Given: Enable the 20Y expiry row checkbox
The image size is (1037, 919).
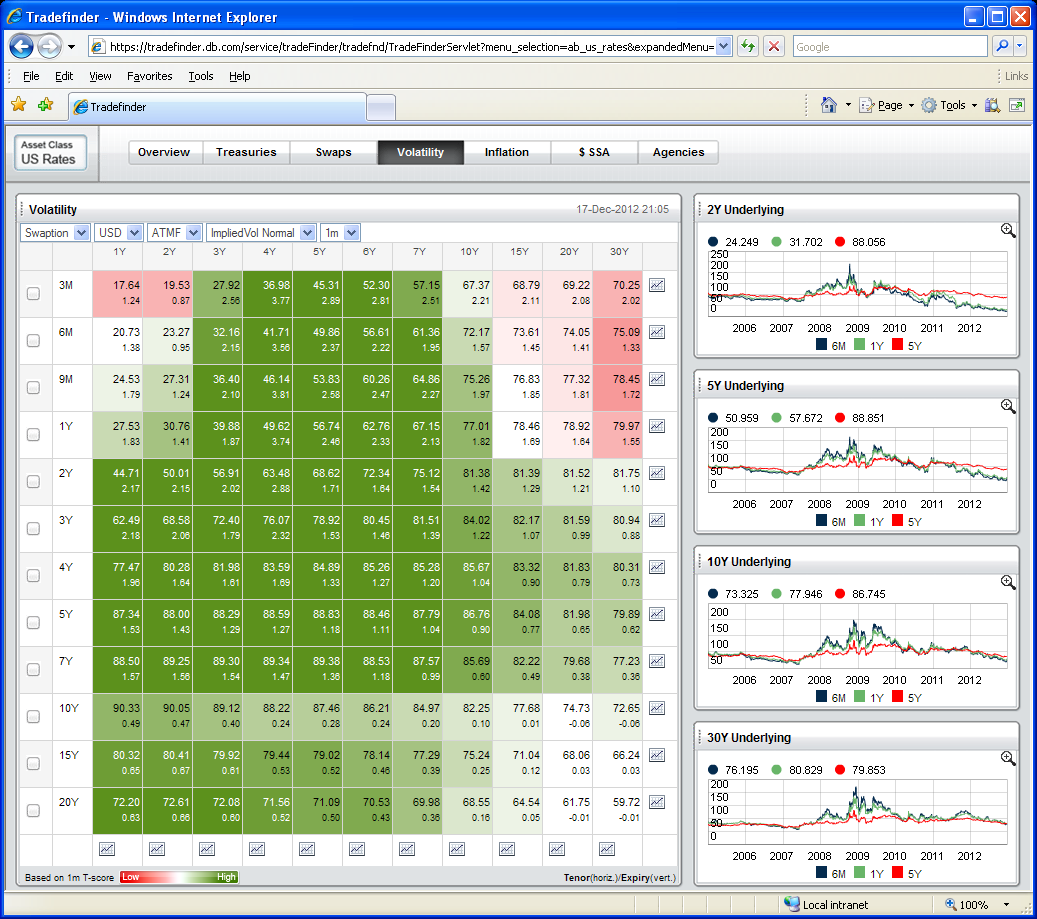Looking at the screenshot, I should tap(33, 810).
